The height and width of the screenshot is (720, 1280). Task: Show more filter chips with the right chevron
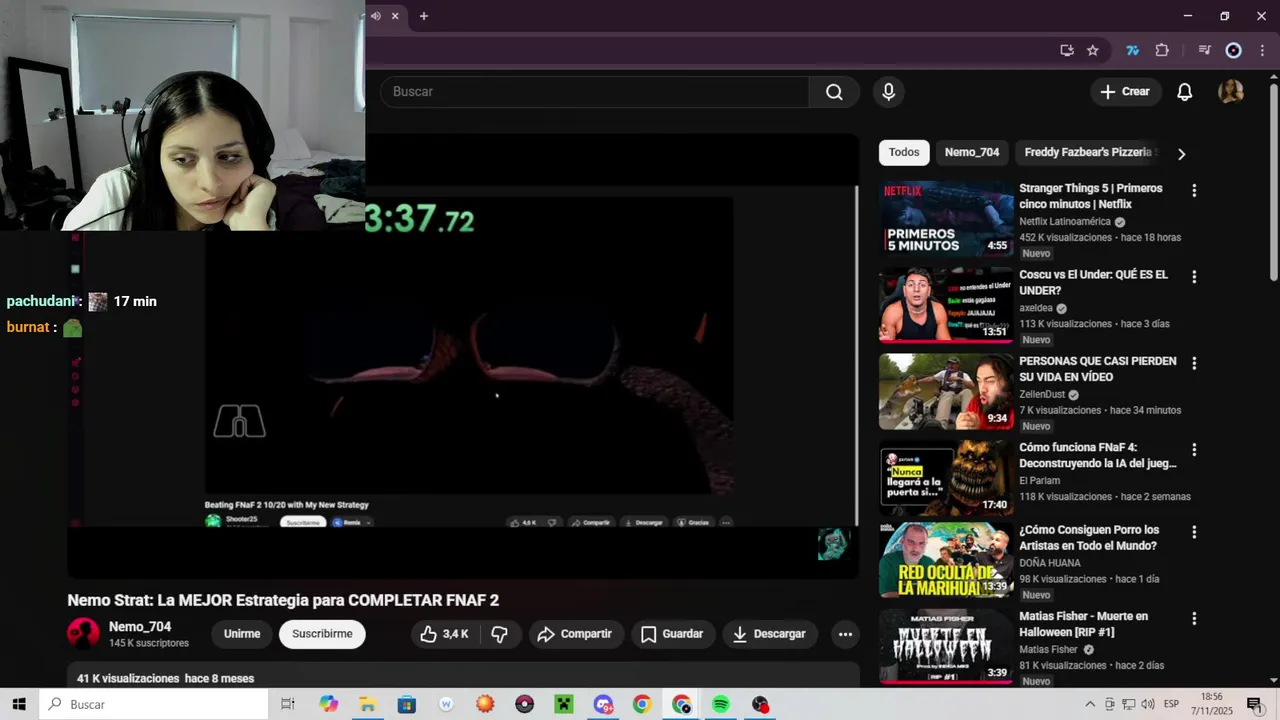[1181, 154]
